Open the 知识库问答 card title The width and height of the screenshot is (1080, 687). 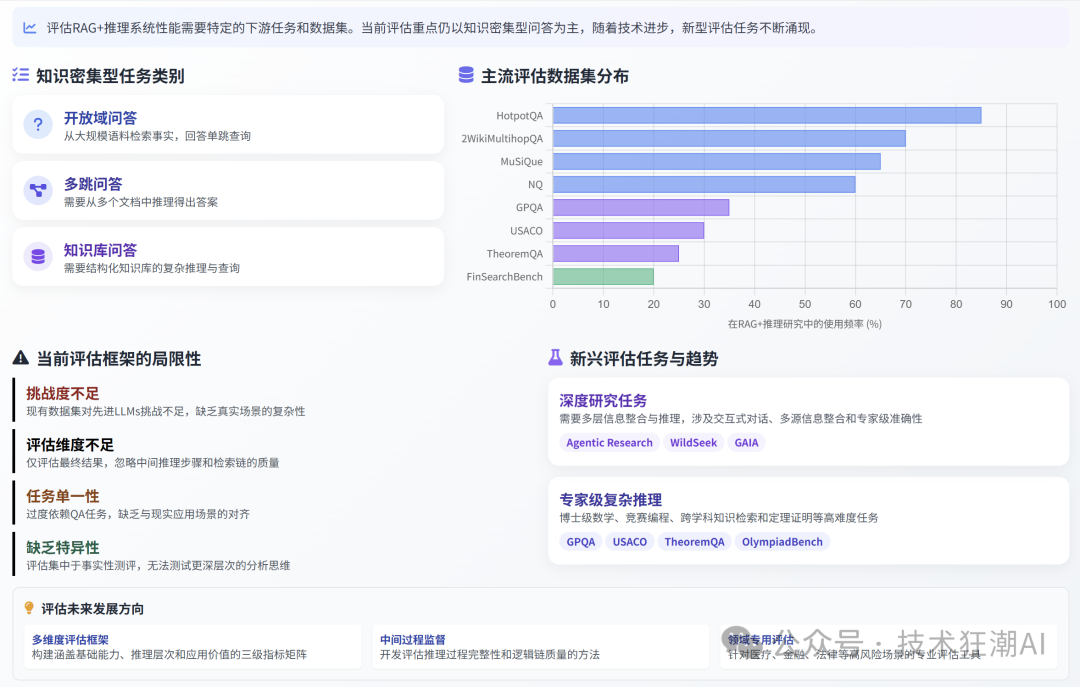pos(101,250)
